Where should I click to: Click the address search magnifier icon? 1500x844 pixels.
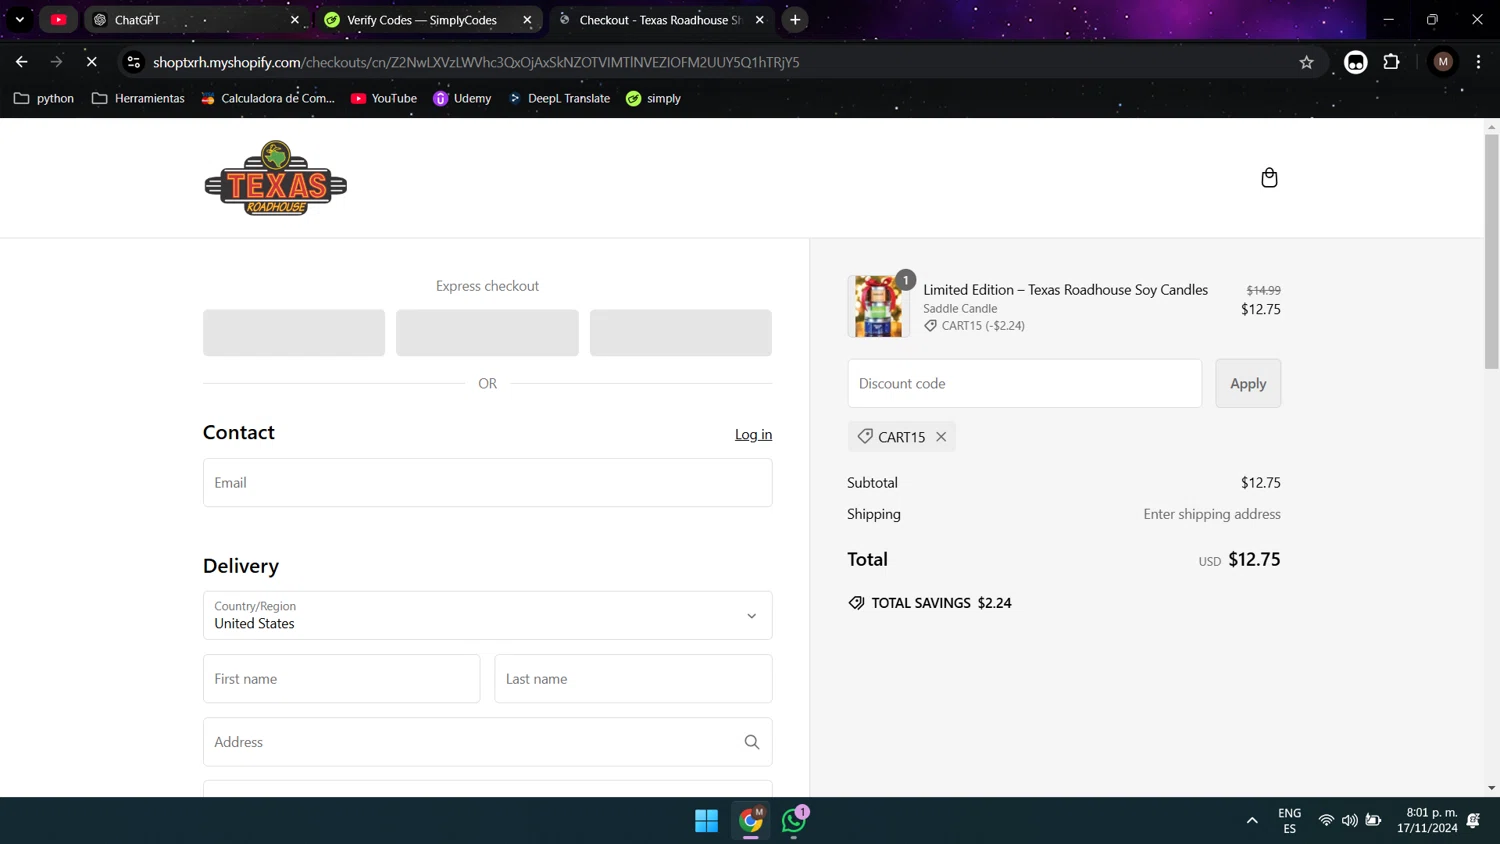coord(752,742)
